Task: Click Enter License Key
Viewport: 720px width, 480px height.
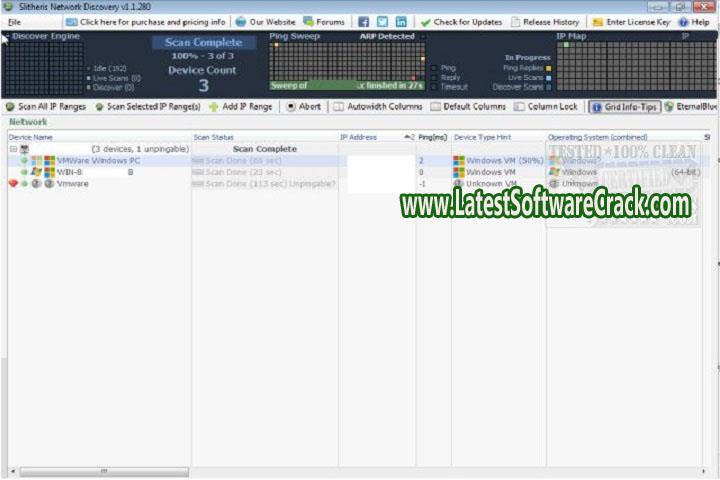Action: coord(631,22)
